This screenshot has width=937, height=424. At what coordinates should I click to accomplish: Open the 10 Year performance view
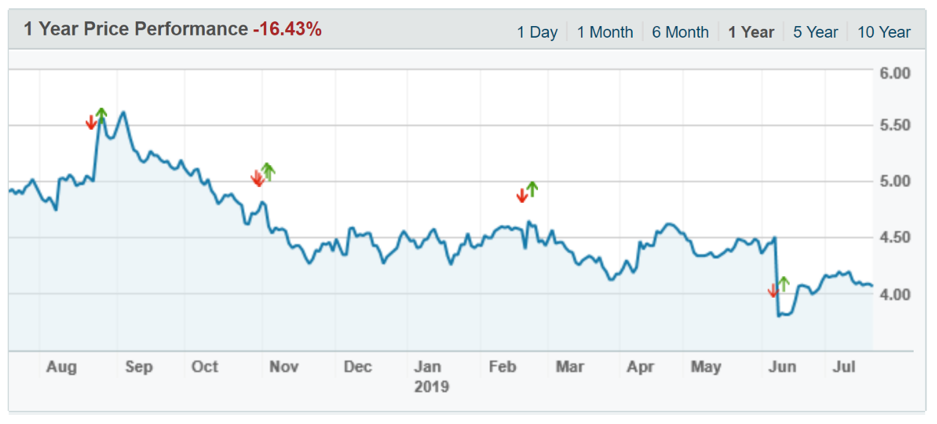(884, 32)
